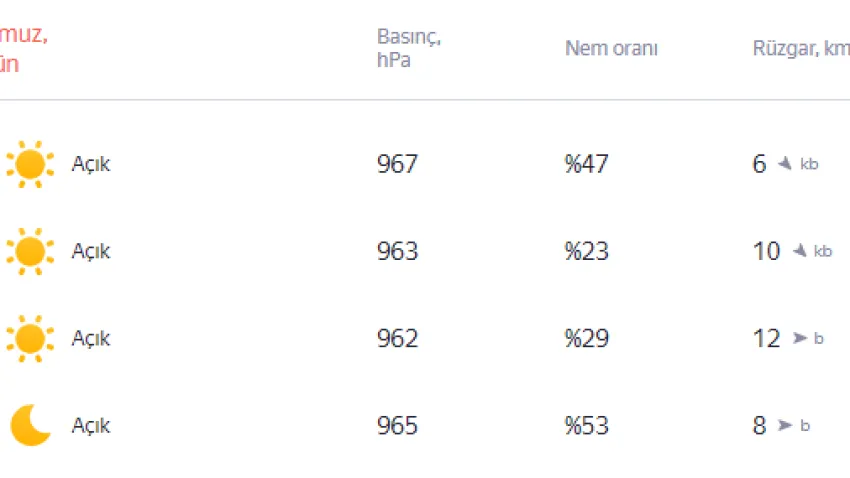This screenshot has width=850, height=478.
Task: Click the red date heading text
Action: click(23, 49)
